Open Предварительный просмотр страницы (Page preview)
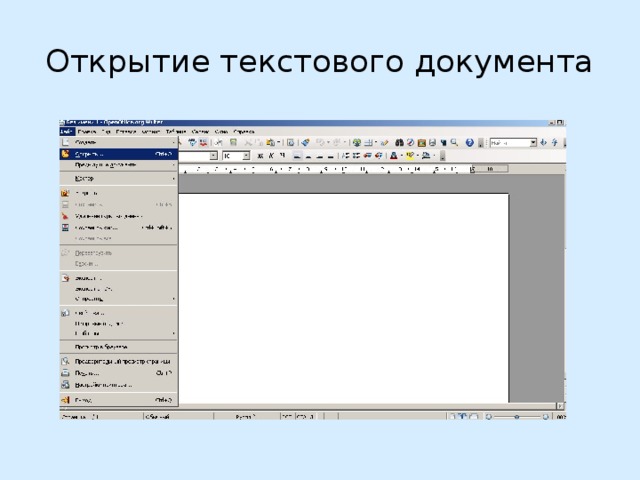Image resolution: width=640 pixels, height=480 pixels. (118, 362)
